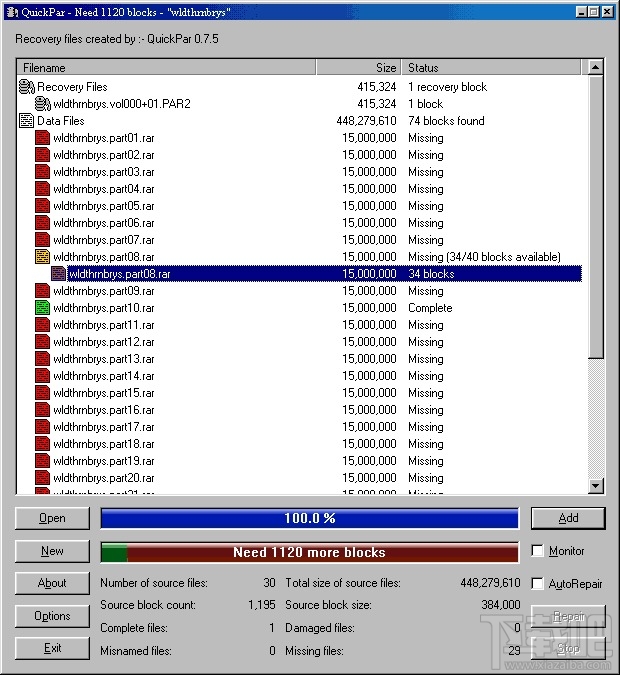Viewport: 620px width, 675px height.
Task: Click the Source block size value 384,000
Action: pyautogui.click(x=501, y=605)
